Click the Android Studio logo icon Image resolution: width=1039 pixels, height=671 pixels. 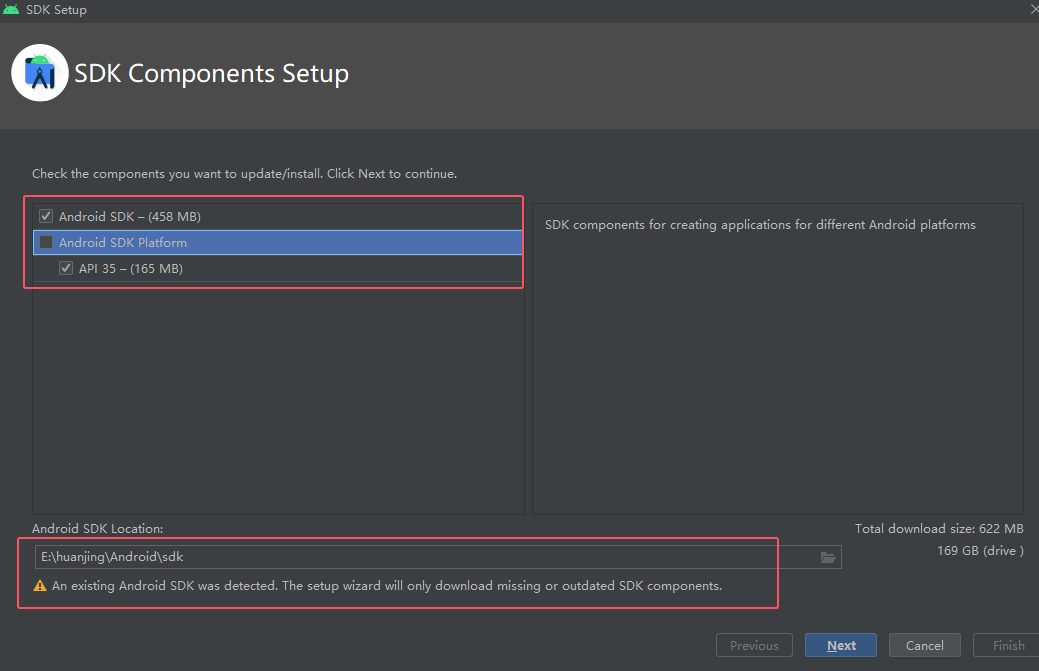[40, 73]
